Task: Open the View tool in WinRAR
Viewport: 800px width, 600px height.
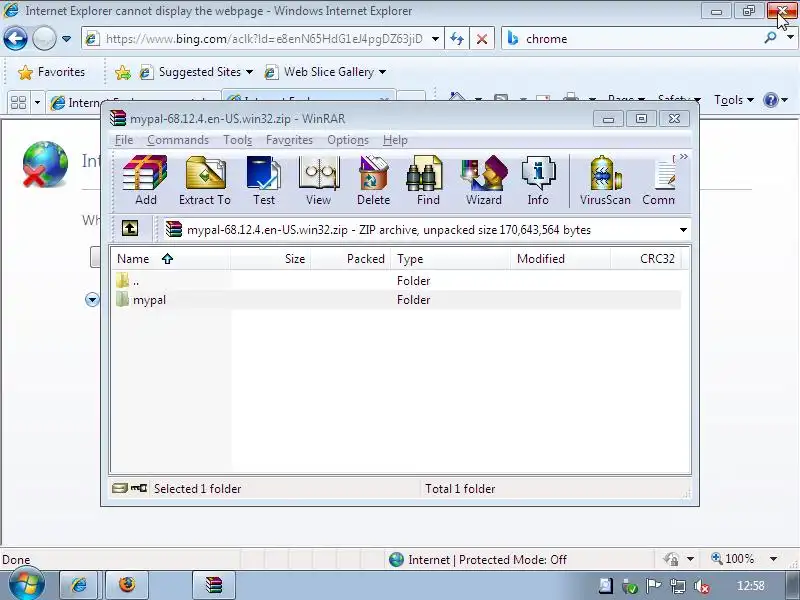Action: click(318, 181)
